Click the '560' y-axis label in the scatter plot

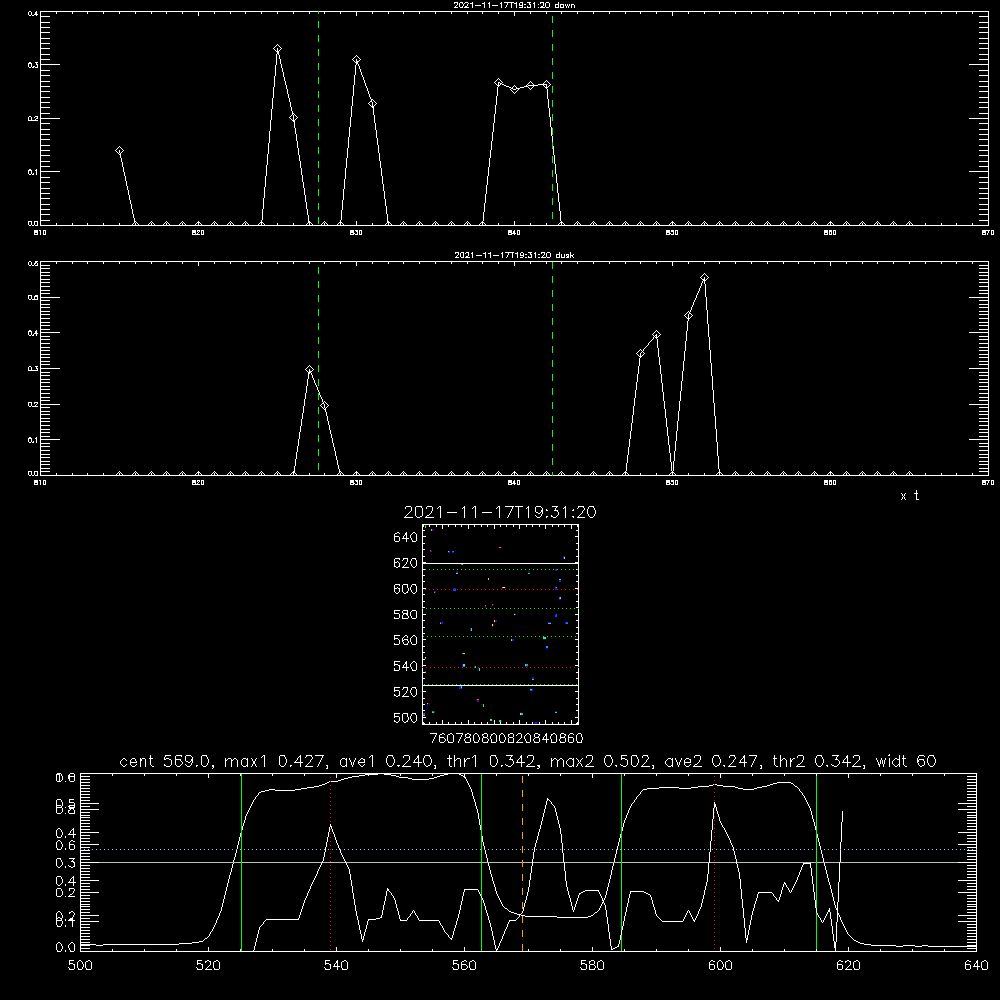tap(406, 640)
